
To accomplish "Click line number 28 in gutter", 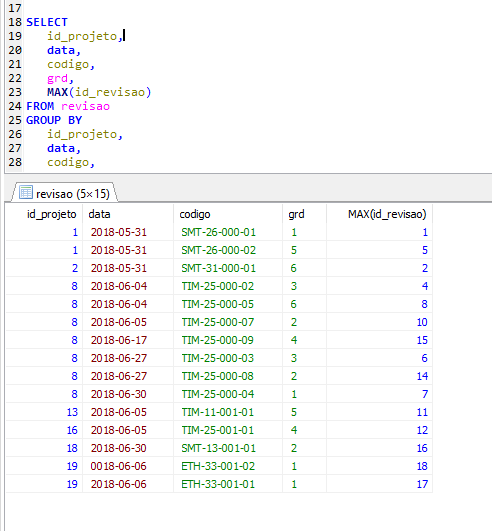I will pos(15,162).
